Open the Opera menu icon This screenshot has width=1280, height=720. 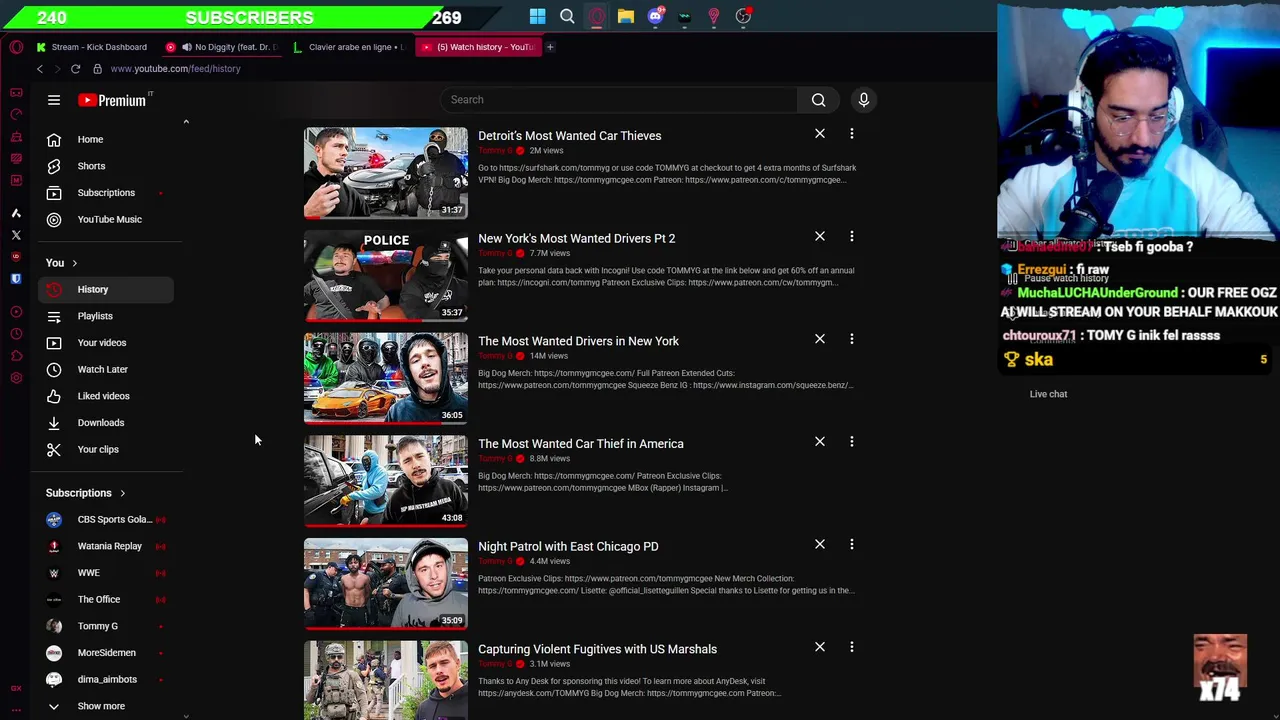(16, 47)
